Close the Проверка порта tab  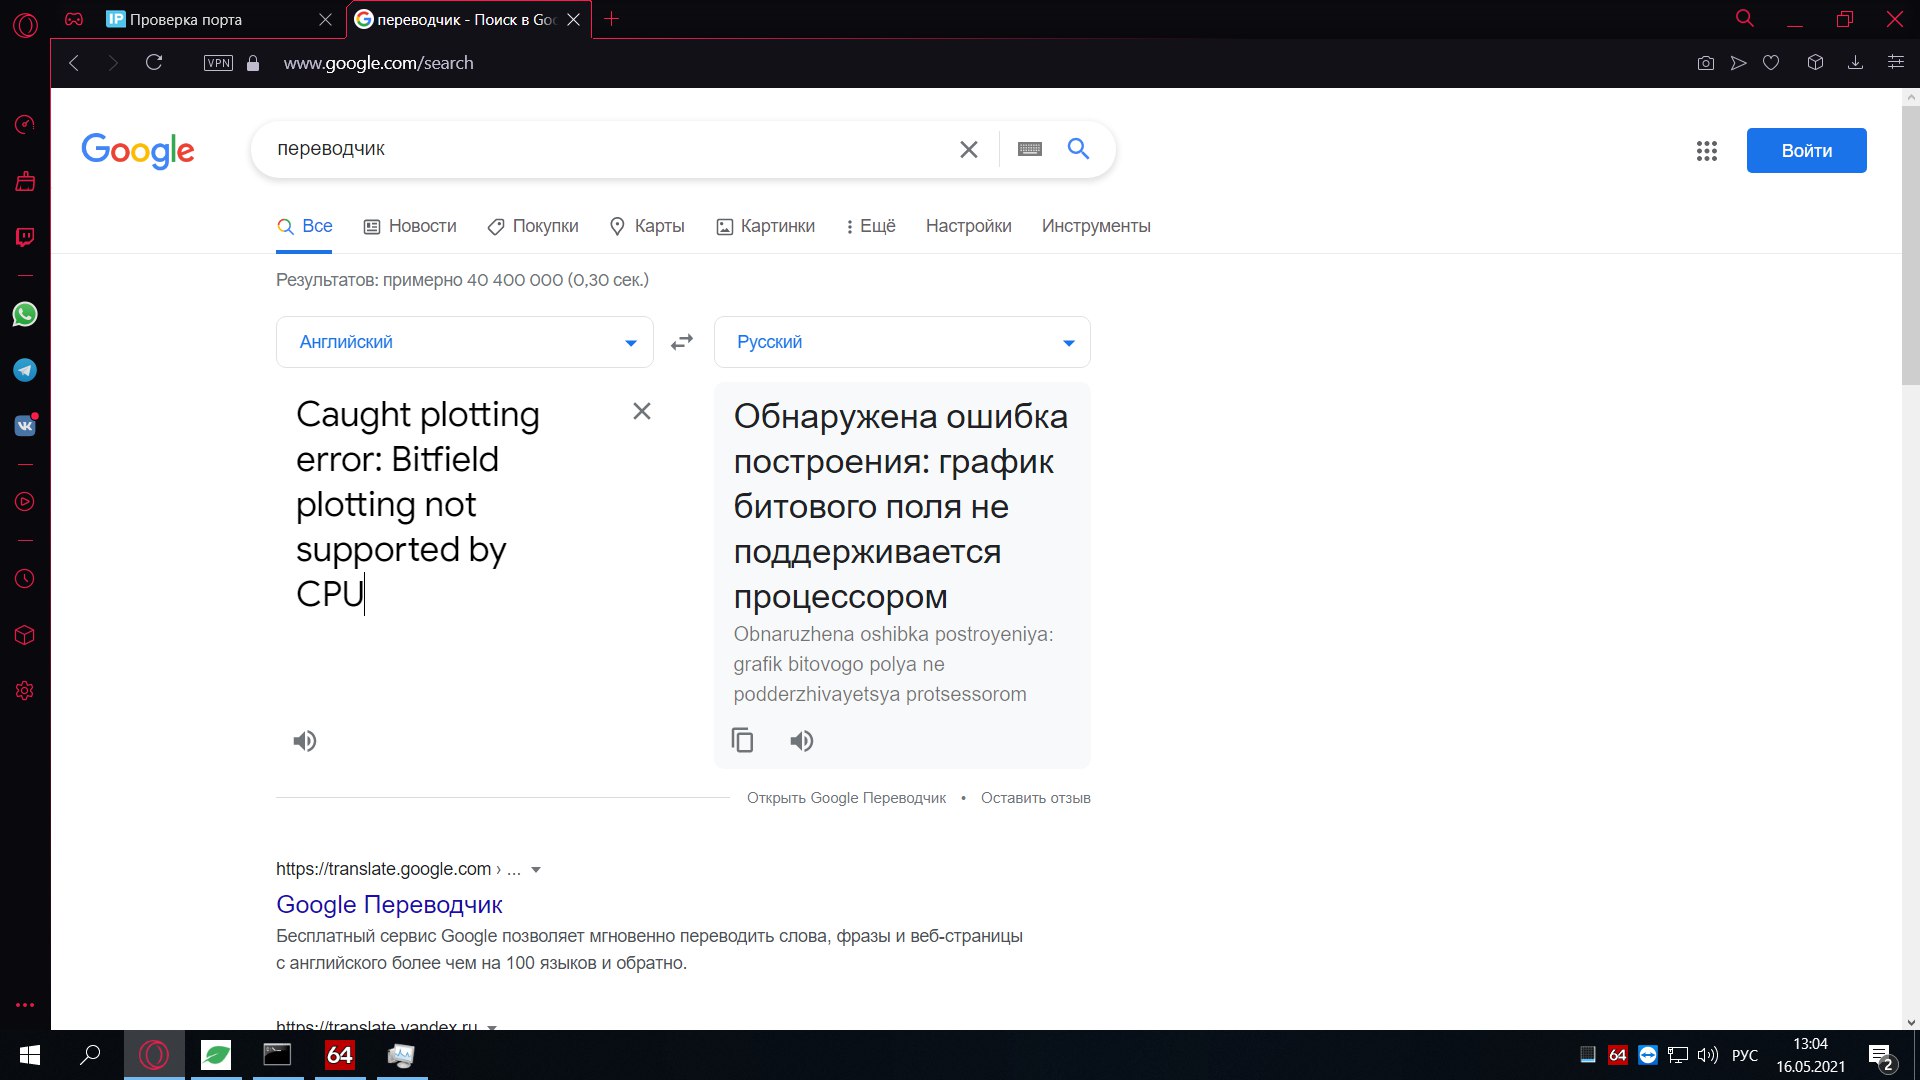pos(325,19)
